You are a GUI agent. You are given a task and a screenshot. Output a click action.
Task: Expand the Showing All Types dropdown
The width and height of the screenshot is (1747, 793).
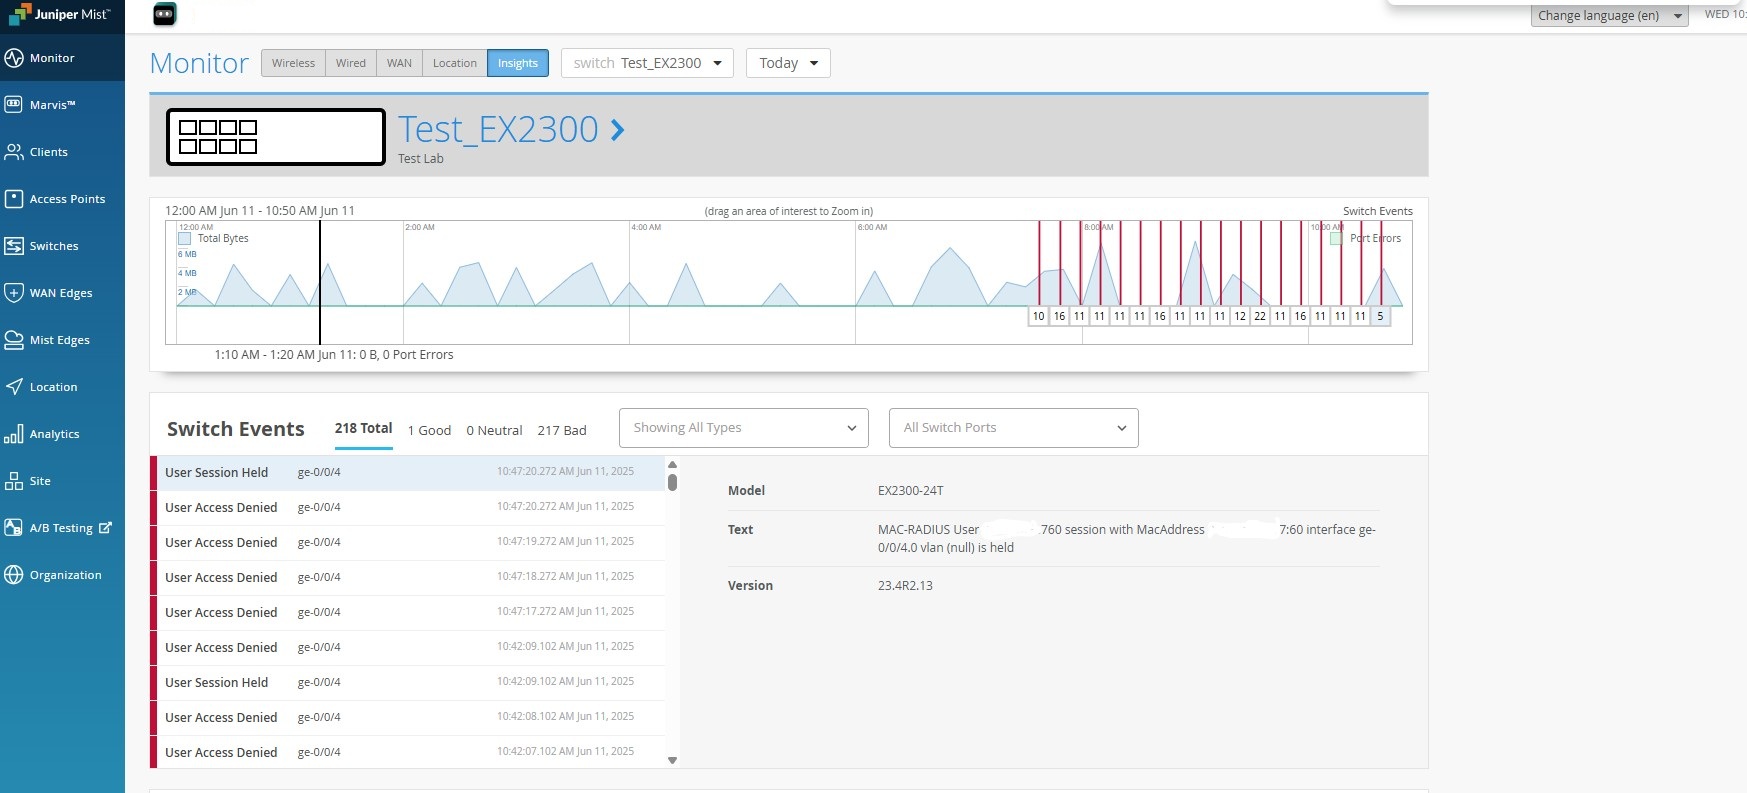coord(744,428)
